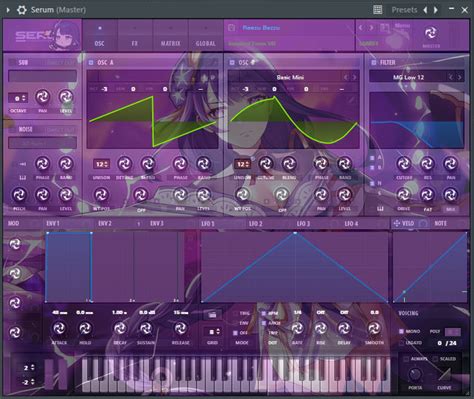Enable MONO voicing checkbox
Viewport: 474px width, 399px height.
401,331
